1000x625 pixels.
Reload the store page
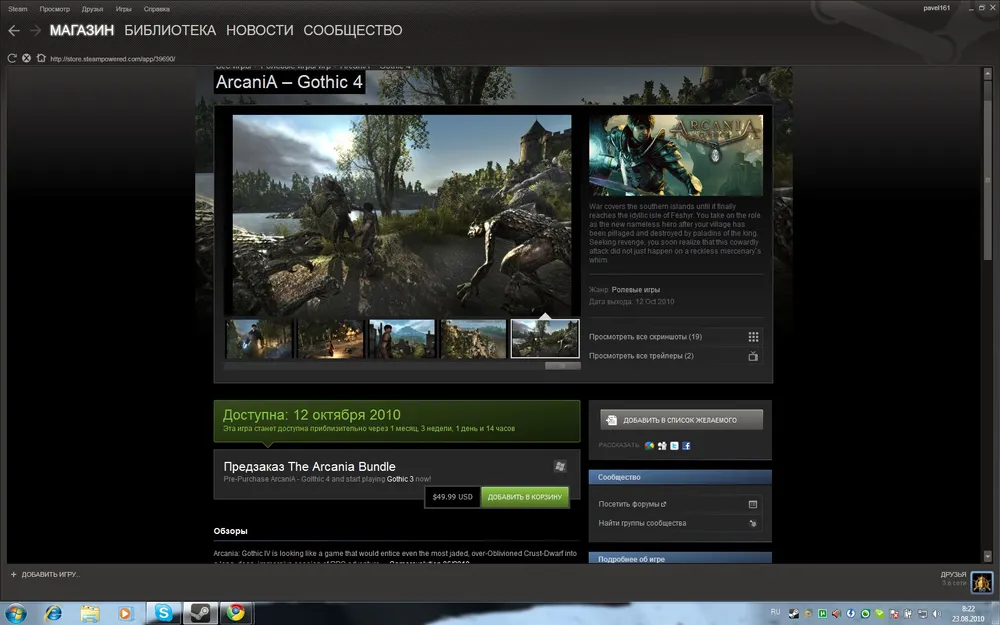point(12,58)
